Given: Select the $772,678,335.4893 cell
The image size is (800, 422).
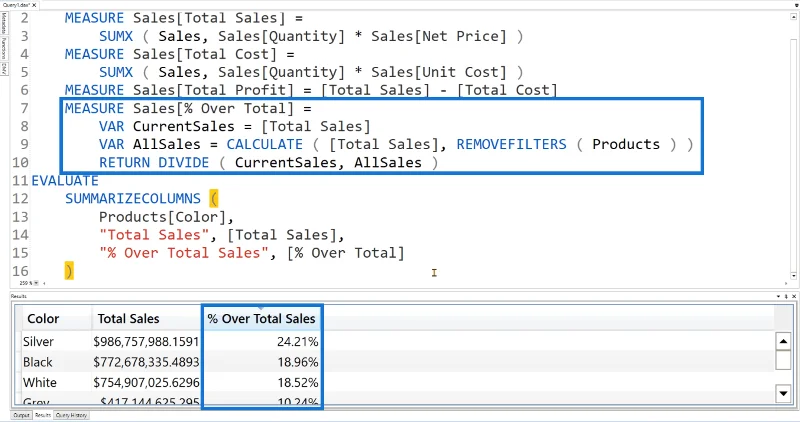Looking at the screenshot, I should [x=146, y=362].
